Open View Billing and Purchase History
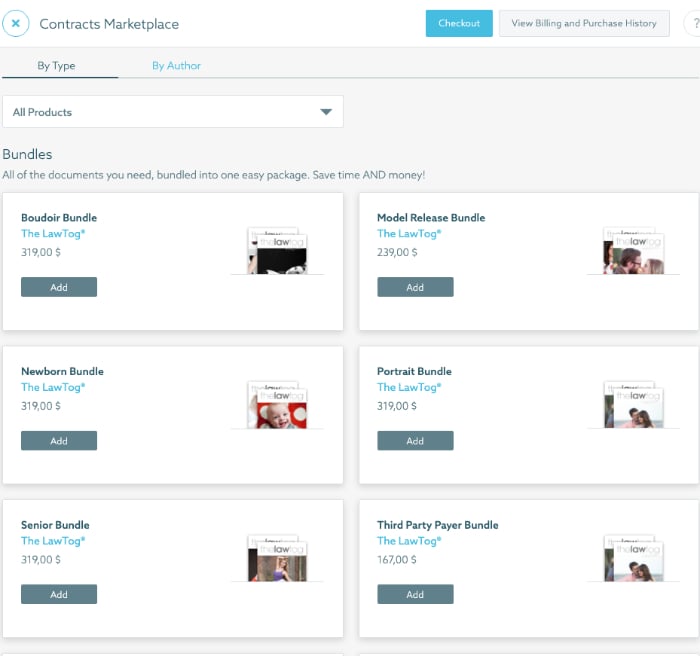This screenshot has height=656, width=700. click(x=584, y=23)
